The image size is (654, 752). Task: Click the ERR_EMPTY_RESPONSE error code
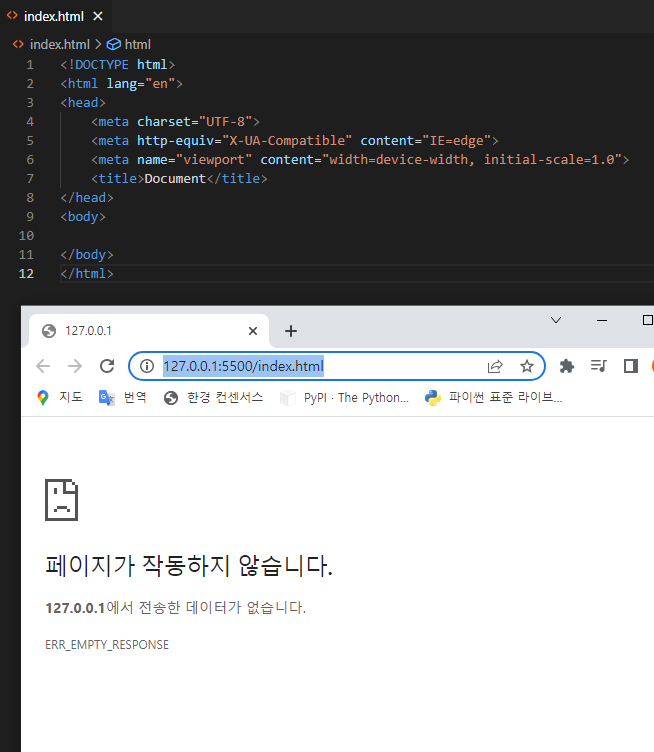[x=107, y=645]
